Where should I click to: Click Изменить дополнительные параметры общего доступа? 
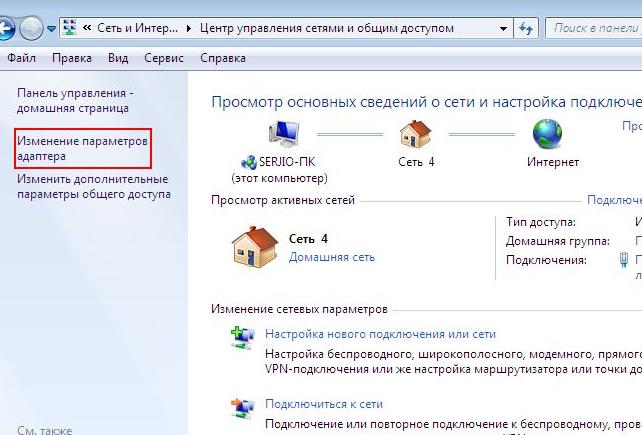93,186
